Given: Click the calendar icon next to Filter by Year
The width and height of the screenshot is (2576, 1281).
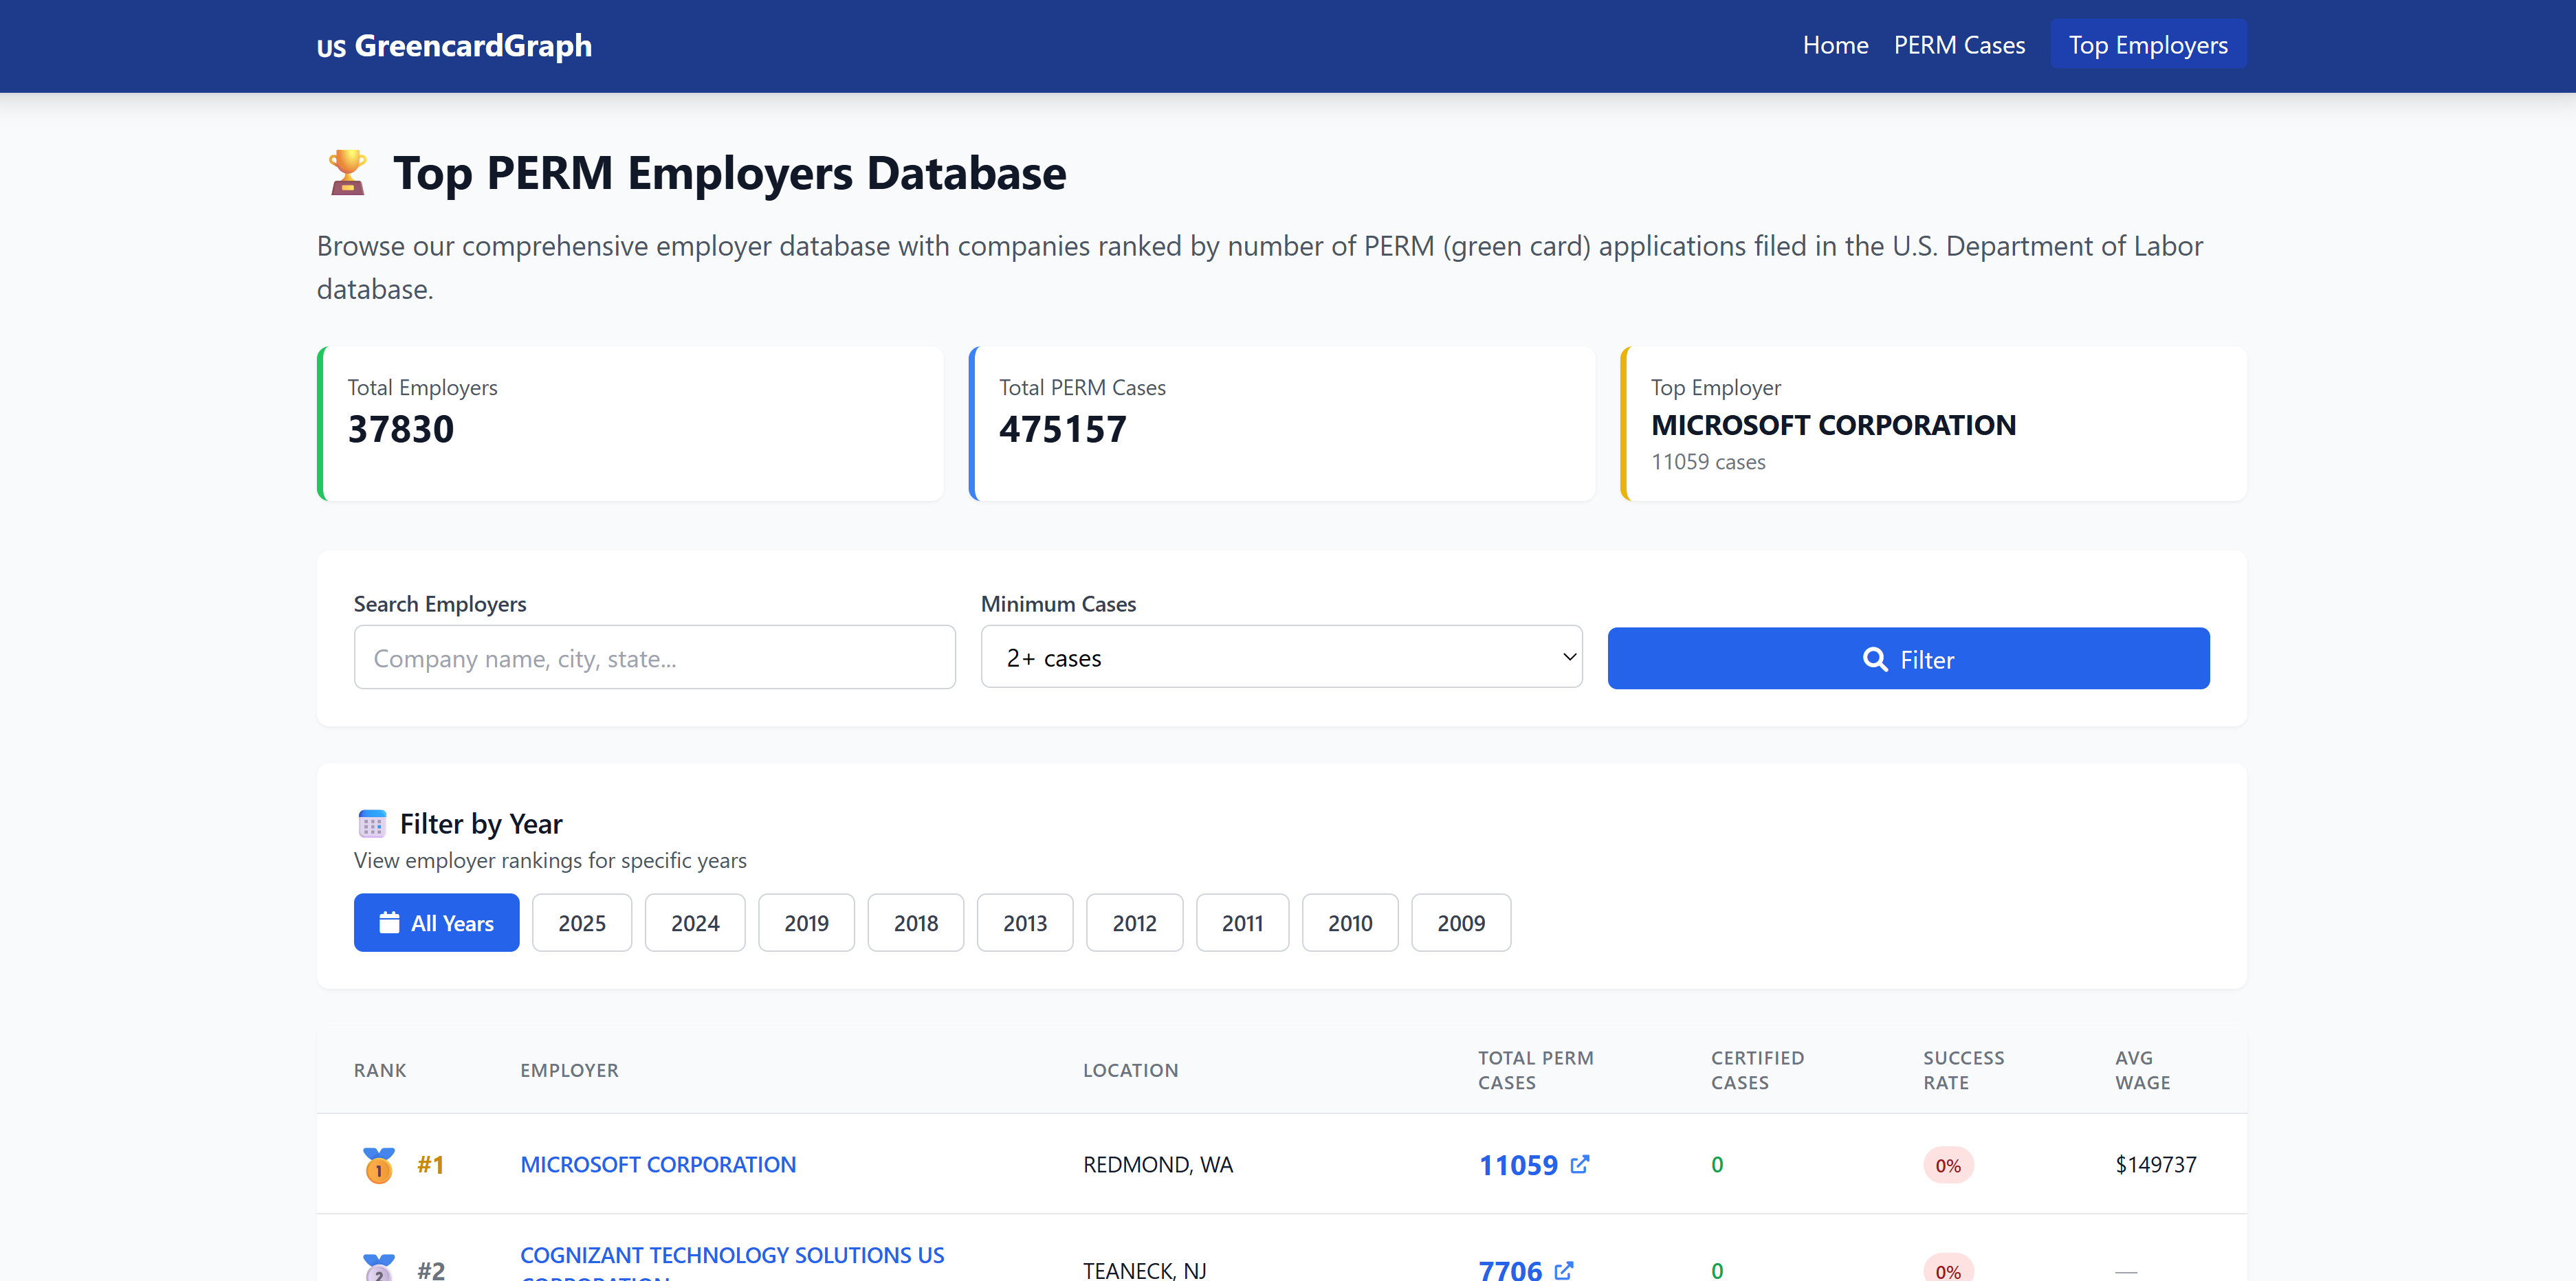Looking at the screenshot, I should tap(372, 824).
